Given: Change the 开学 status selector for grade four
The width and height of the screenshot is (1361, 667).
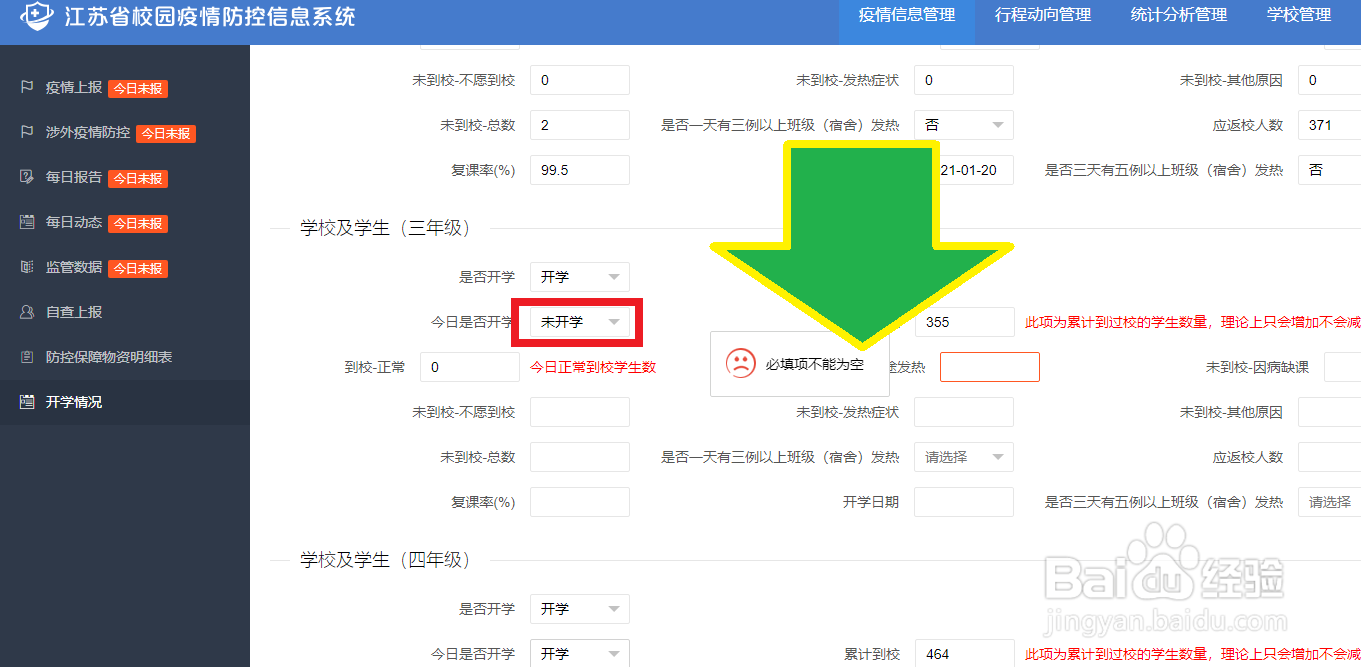Looking at the screenshot, I should point(579,608).
